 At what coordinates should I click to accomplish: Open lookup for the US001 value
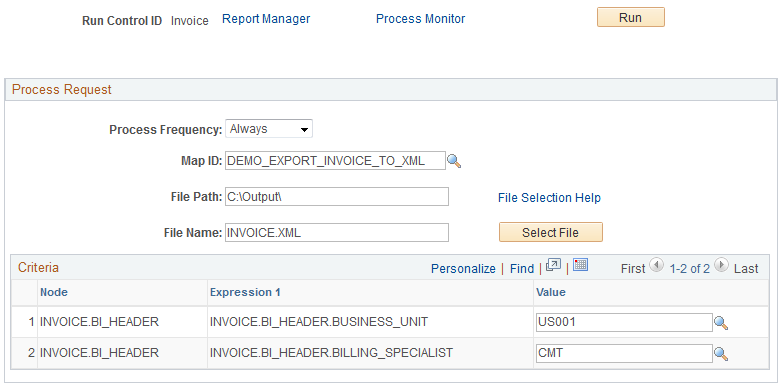coord(720,323)
